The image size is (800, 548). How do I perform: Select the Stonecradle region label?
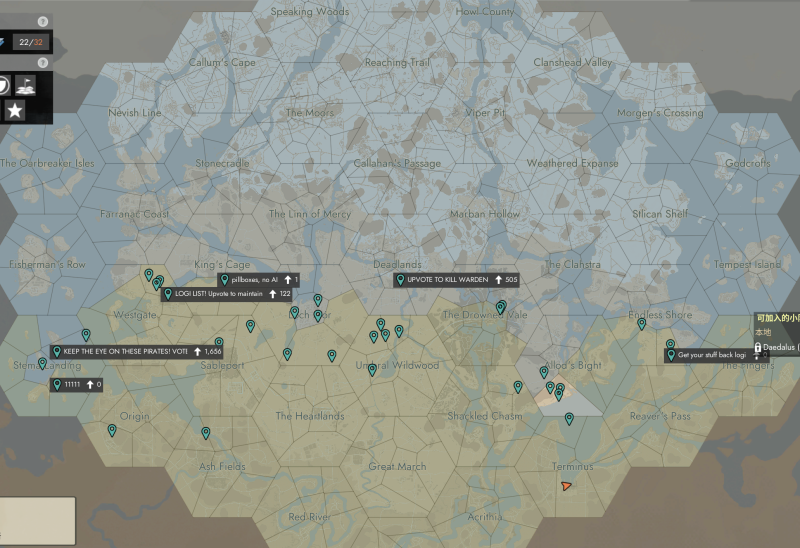tap(222, 163)
